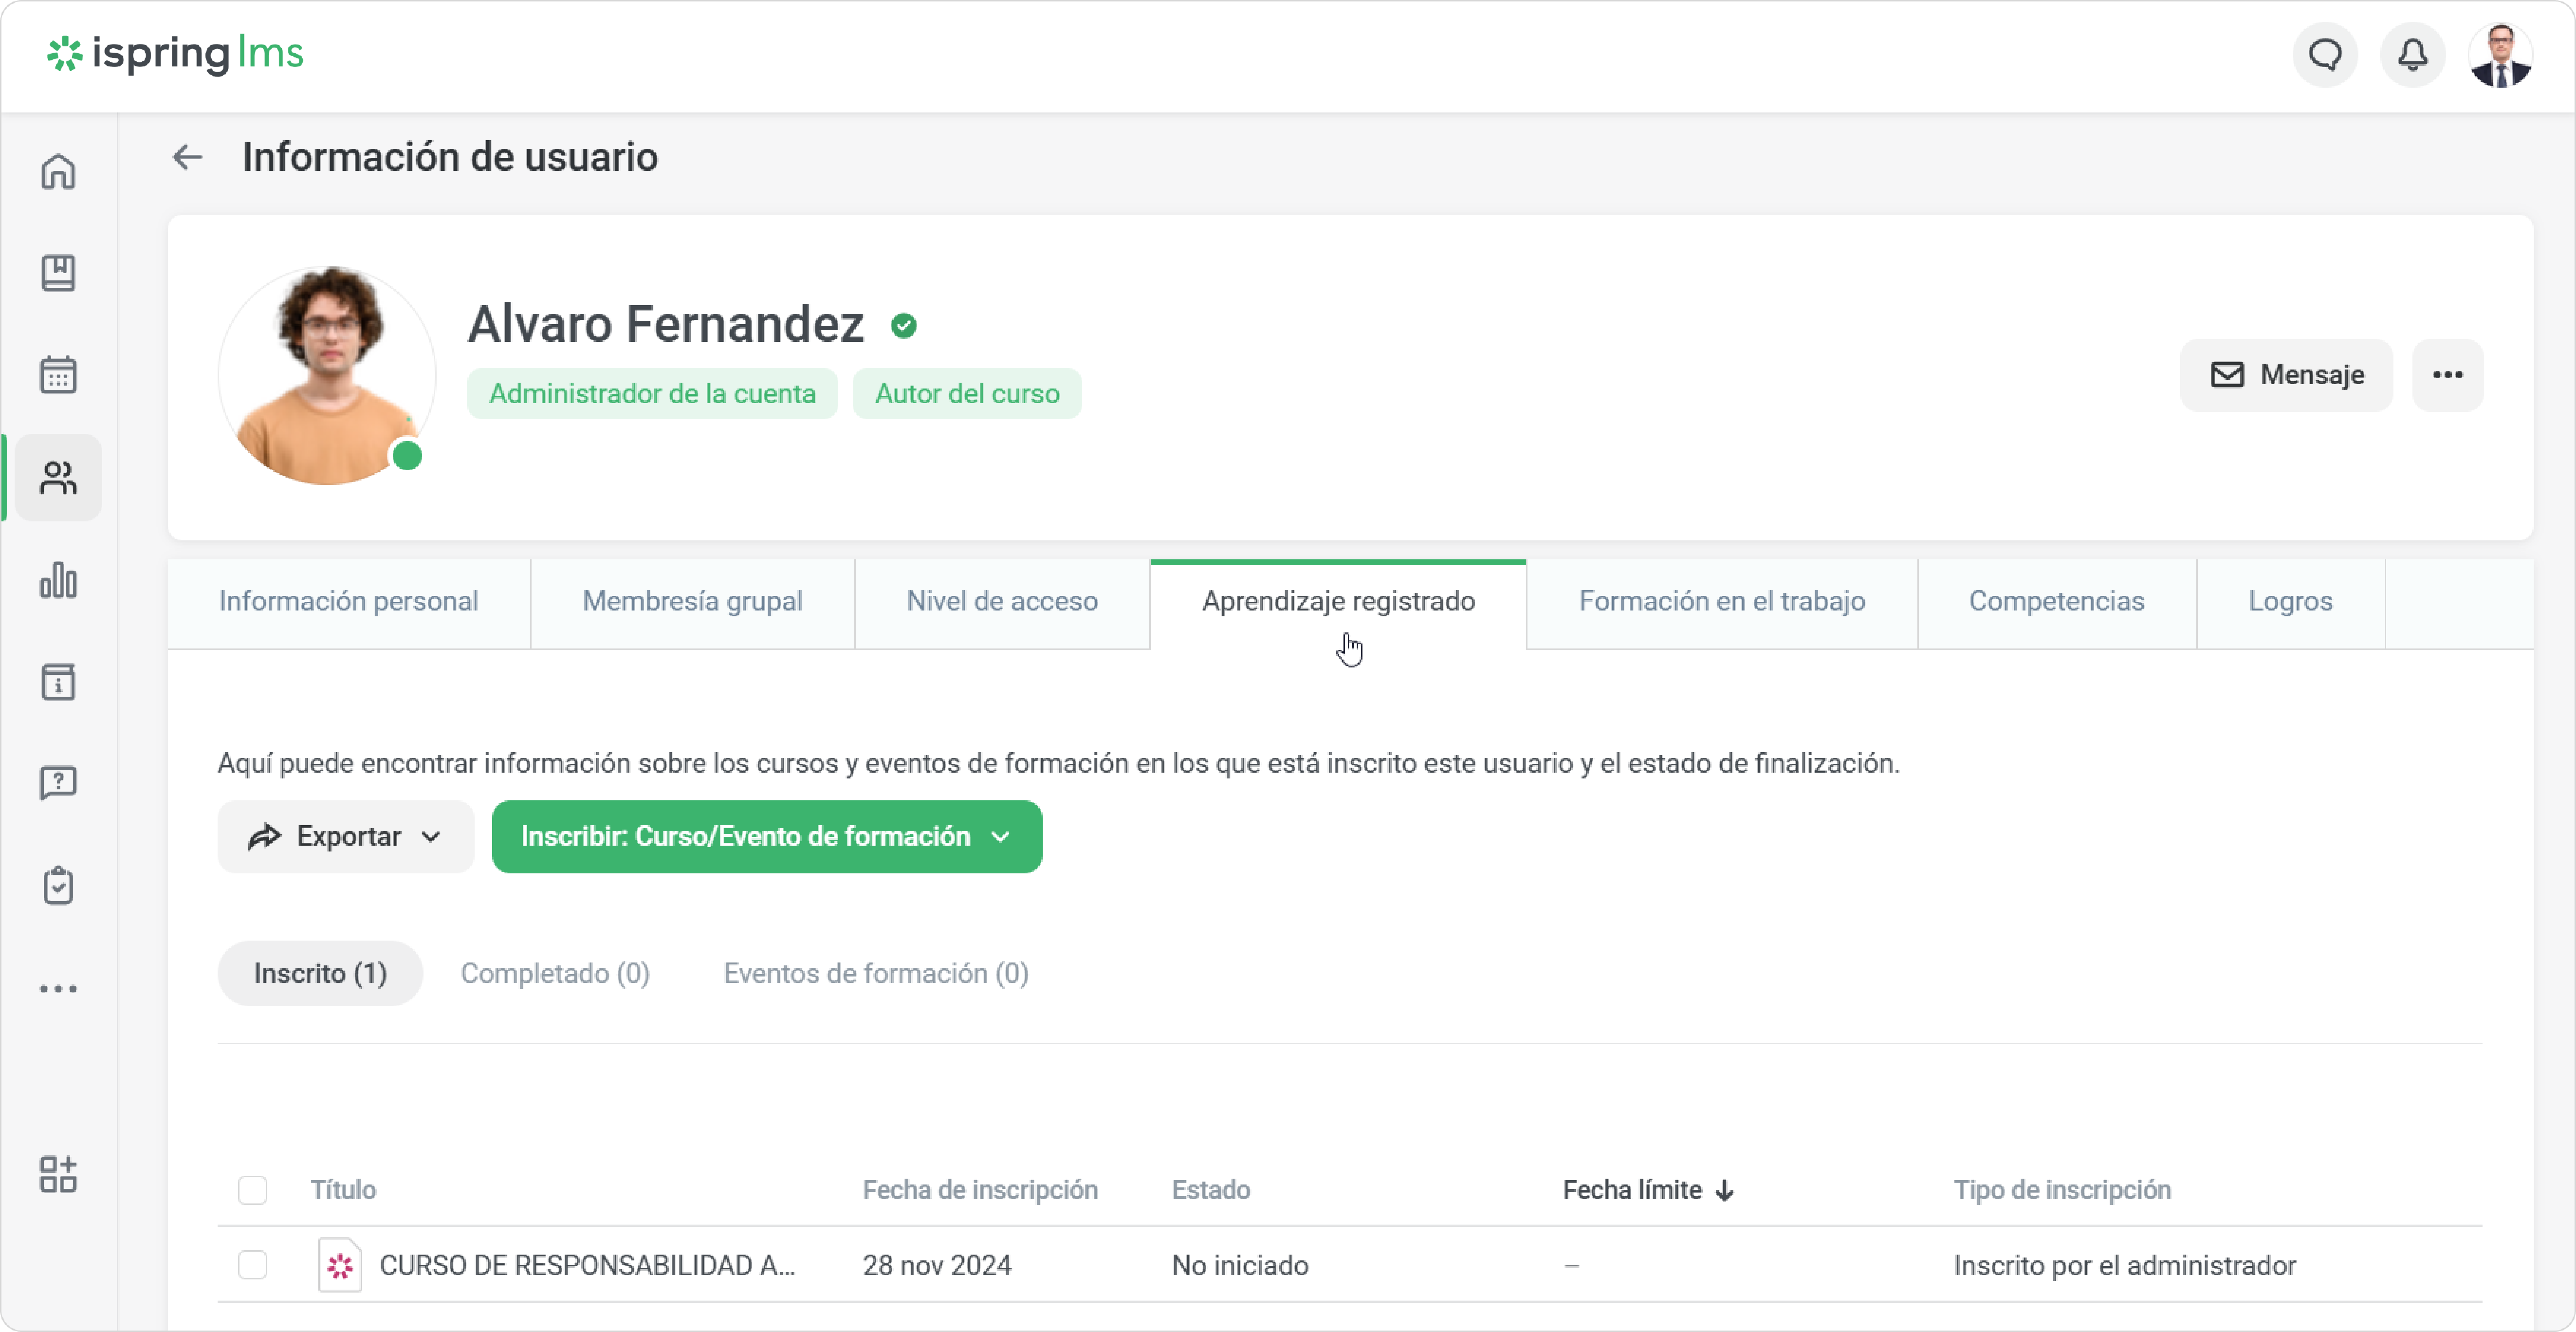
Task: Switch to the Competencias tab
Action: pyautogui.click(x=2056, y=601)
